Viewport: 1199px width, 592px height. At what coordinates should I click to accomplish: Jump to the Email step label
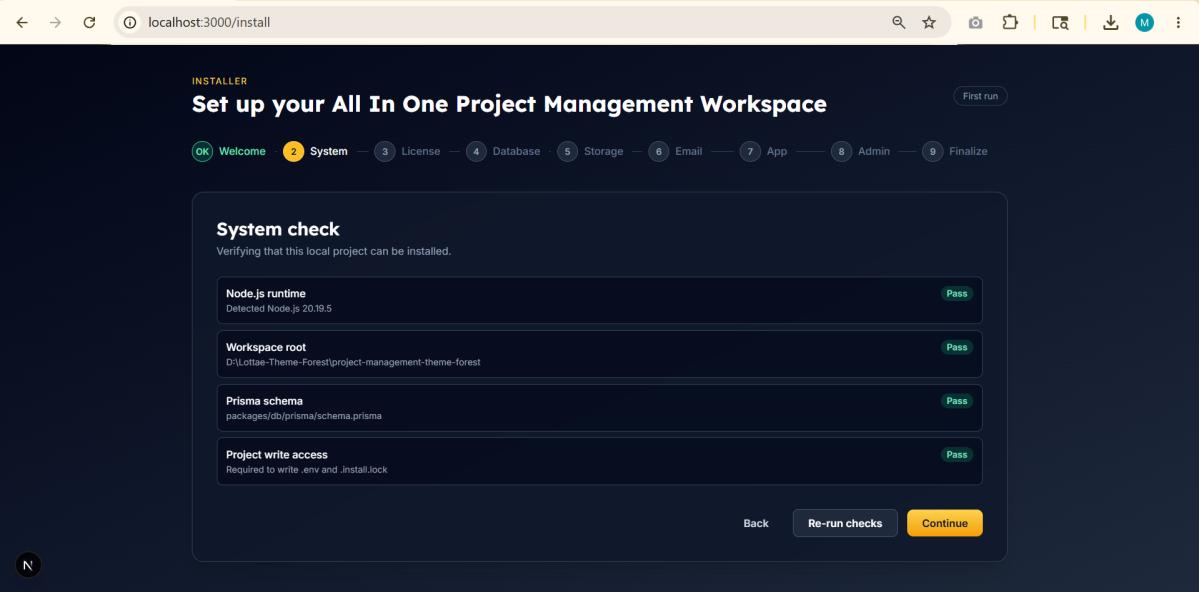(688, 151)
